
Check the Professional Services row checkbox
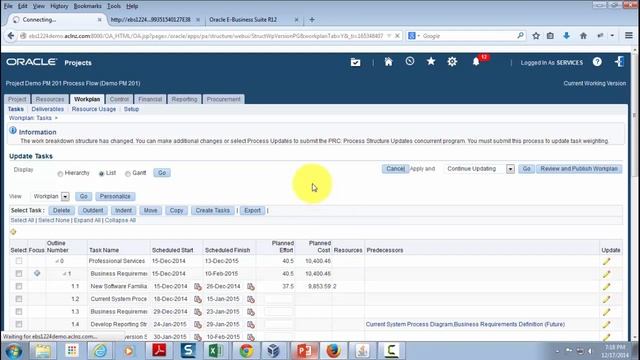(x=19, y=261)
